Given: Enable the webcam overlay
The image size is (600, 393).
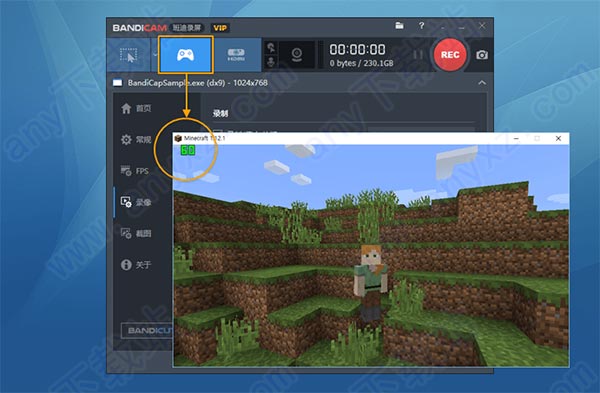Looking at the screenshot, I should [297, 55].
